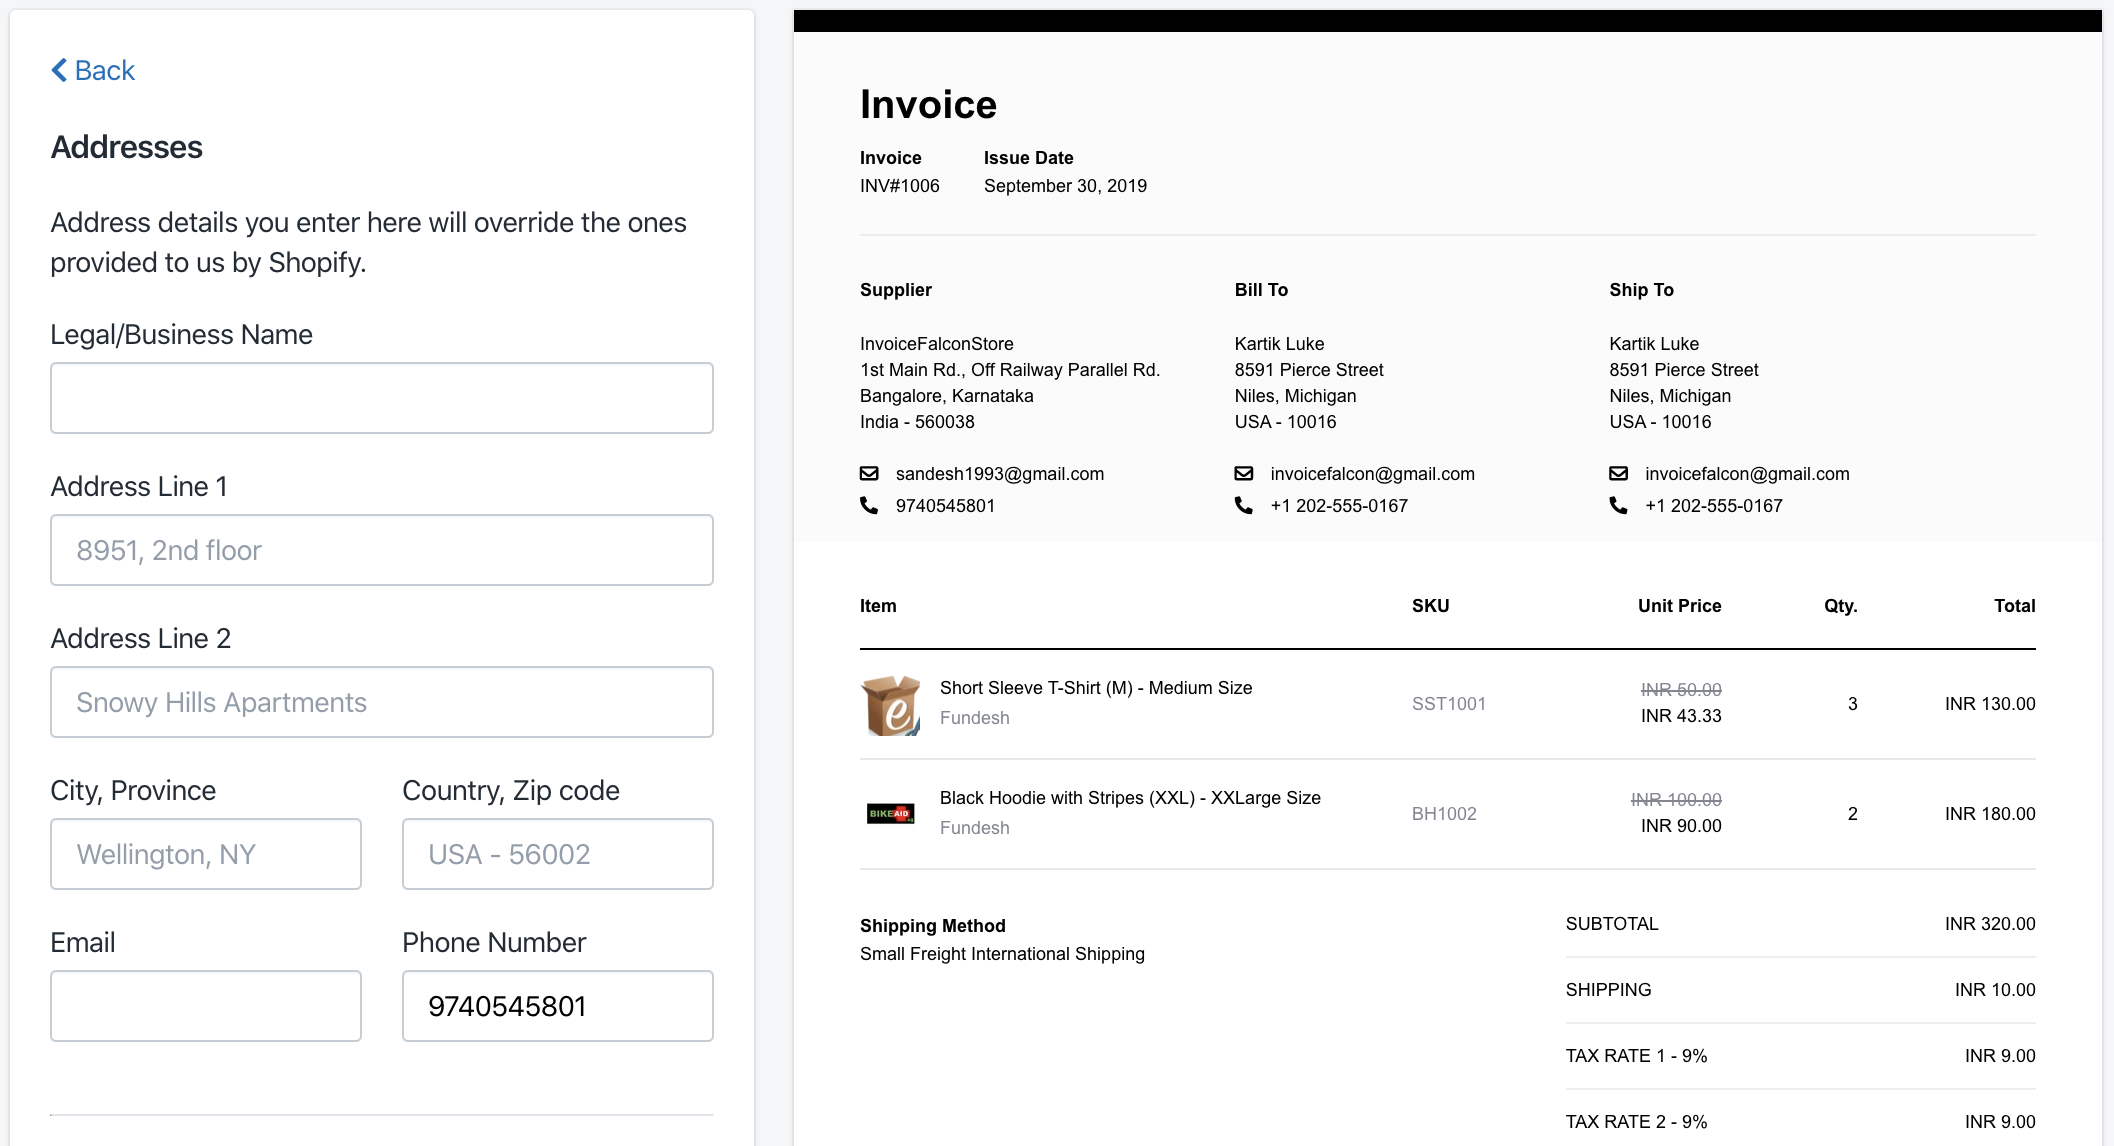Click the Ship To envelope icon
This screenshot has width=2114, height=1146.
point(1619,473)
